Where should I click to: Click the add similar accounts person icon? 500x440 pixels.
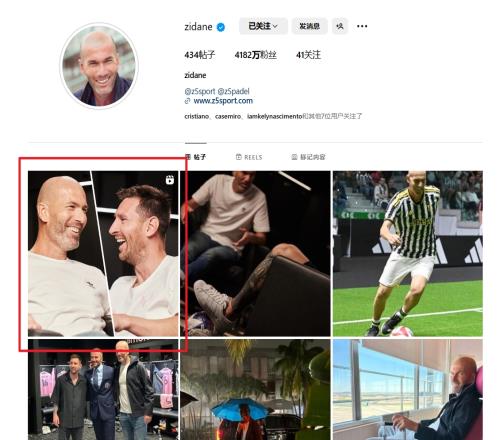(340, 26)
